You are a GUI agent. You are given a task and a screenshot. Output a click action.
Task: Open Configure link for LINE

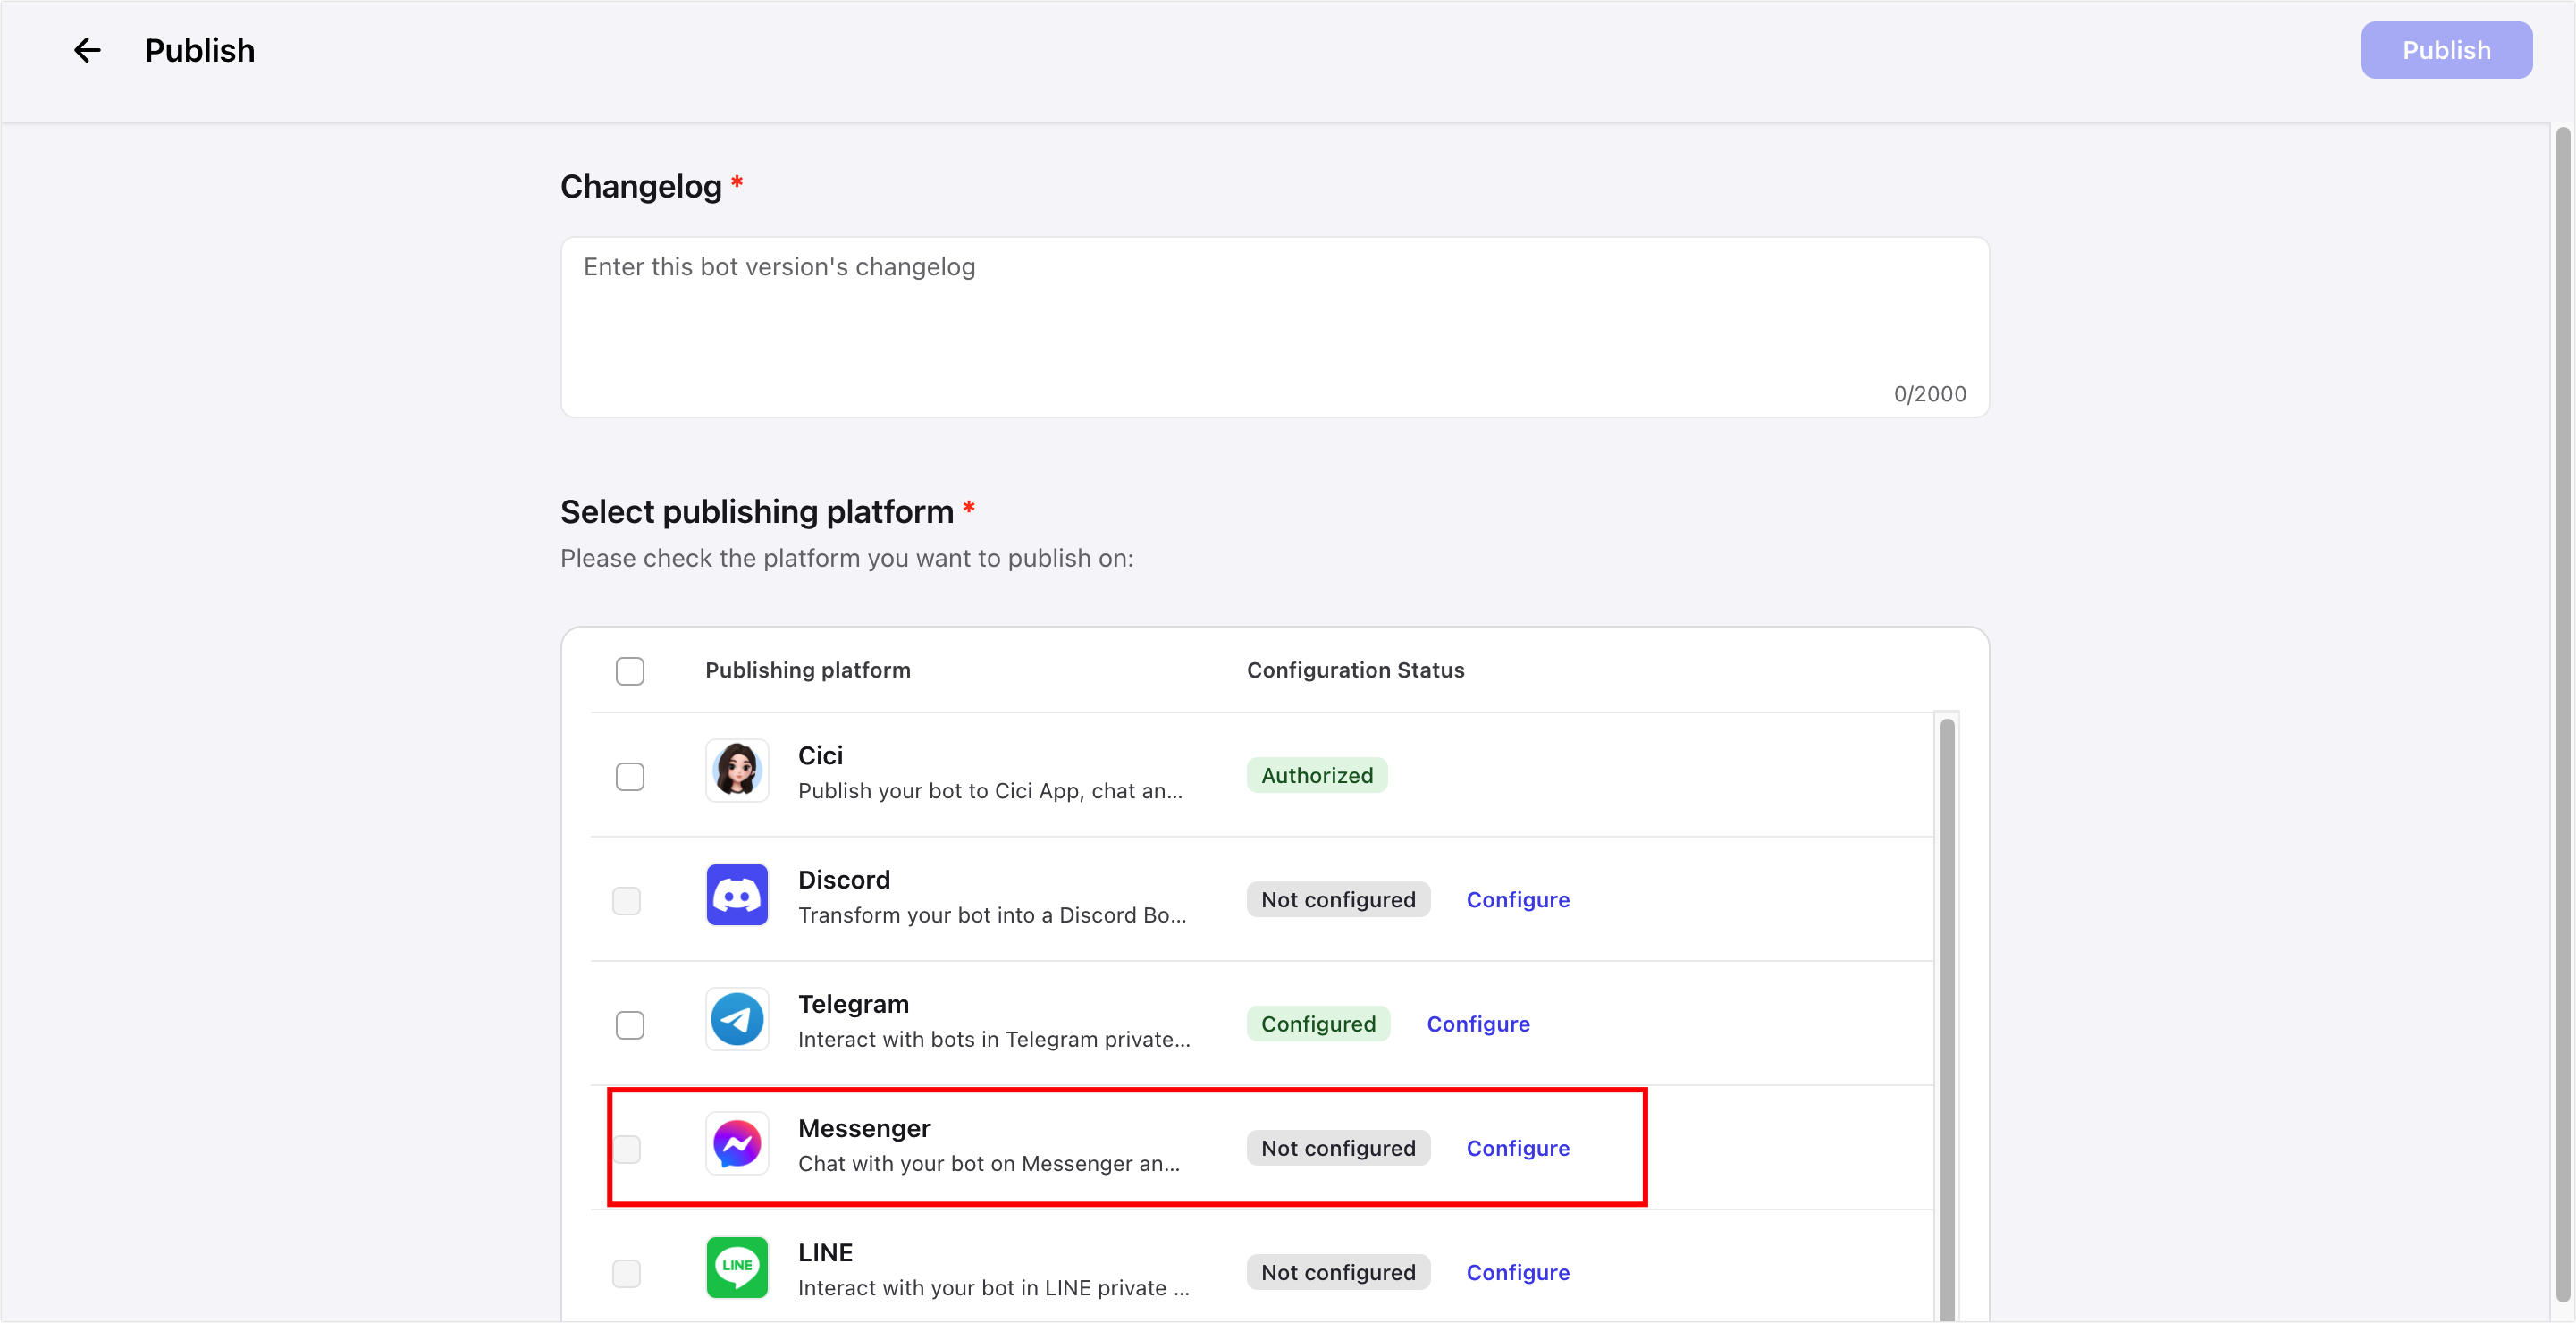pos(1517,1272)
